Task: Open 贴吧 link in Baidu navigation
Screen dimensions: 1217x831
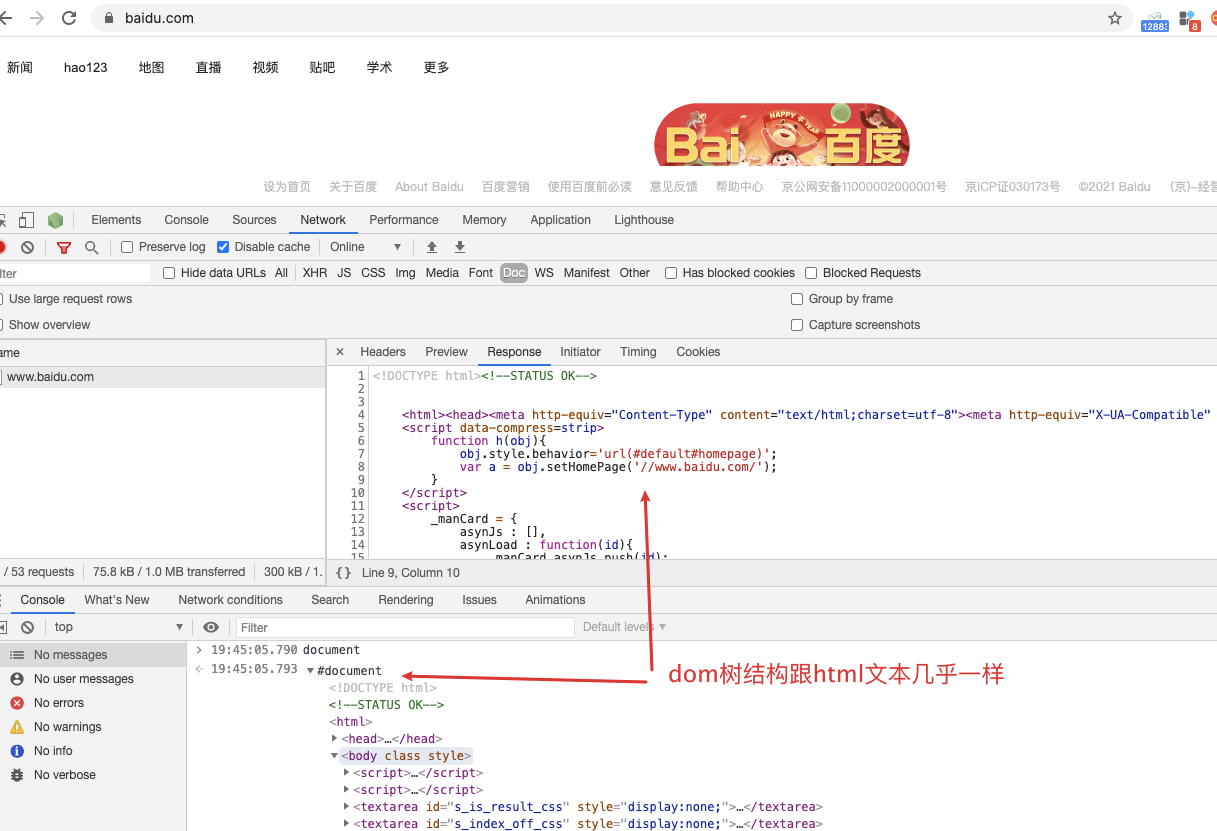Action: click(x=322, y=68)
